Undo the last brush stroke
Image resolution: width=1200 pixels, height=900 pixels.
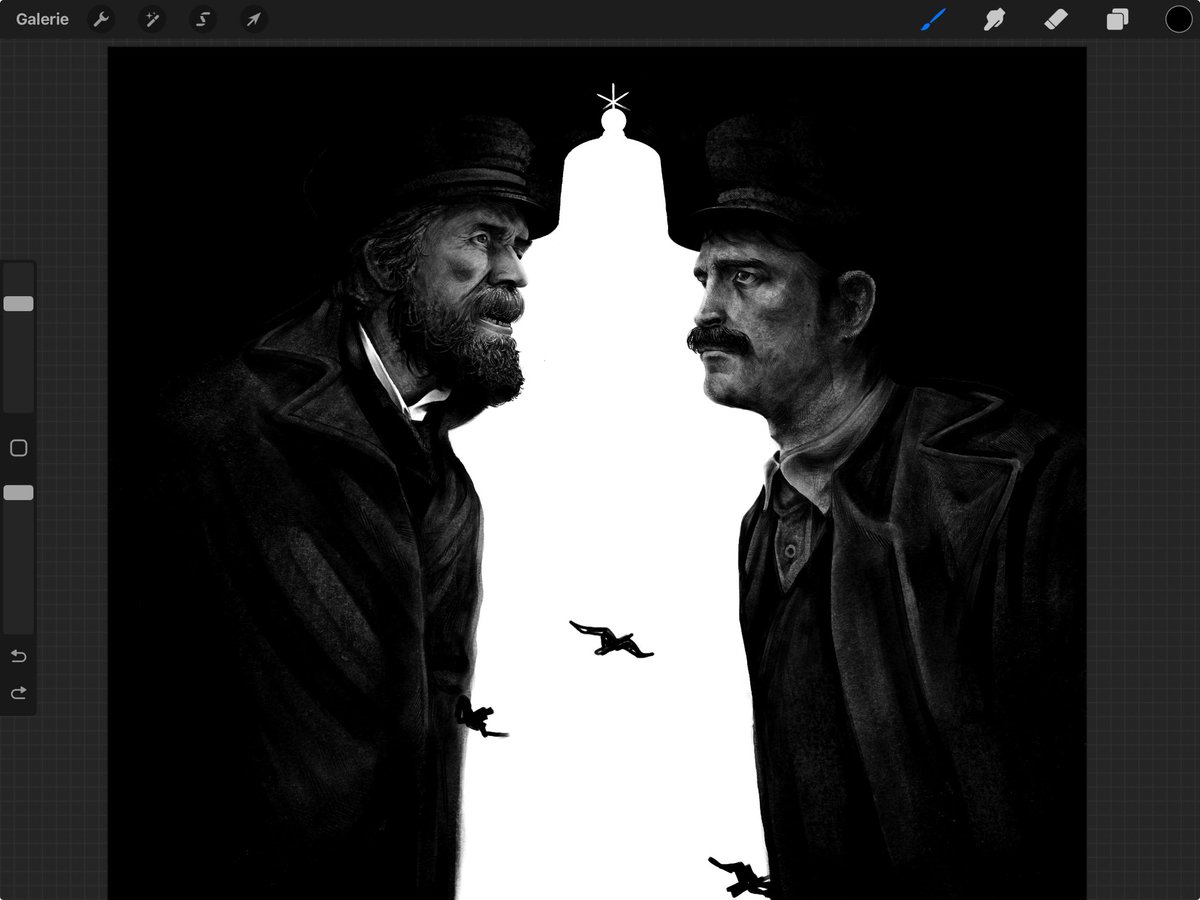(18, 657)
